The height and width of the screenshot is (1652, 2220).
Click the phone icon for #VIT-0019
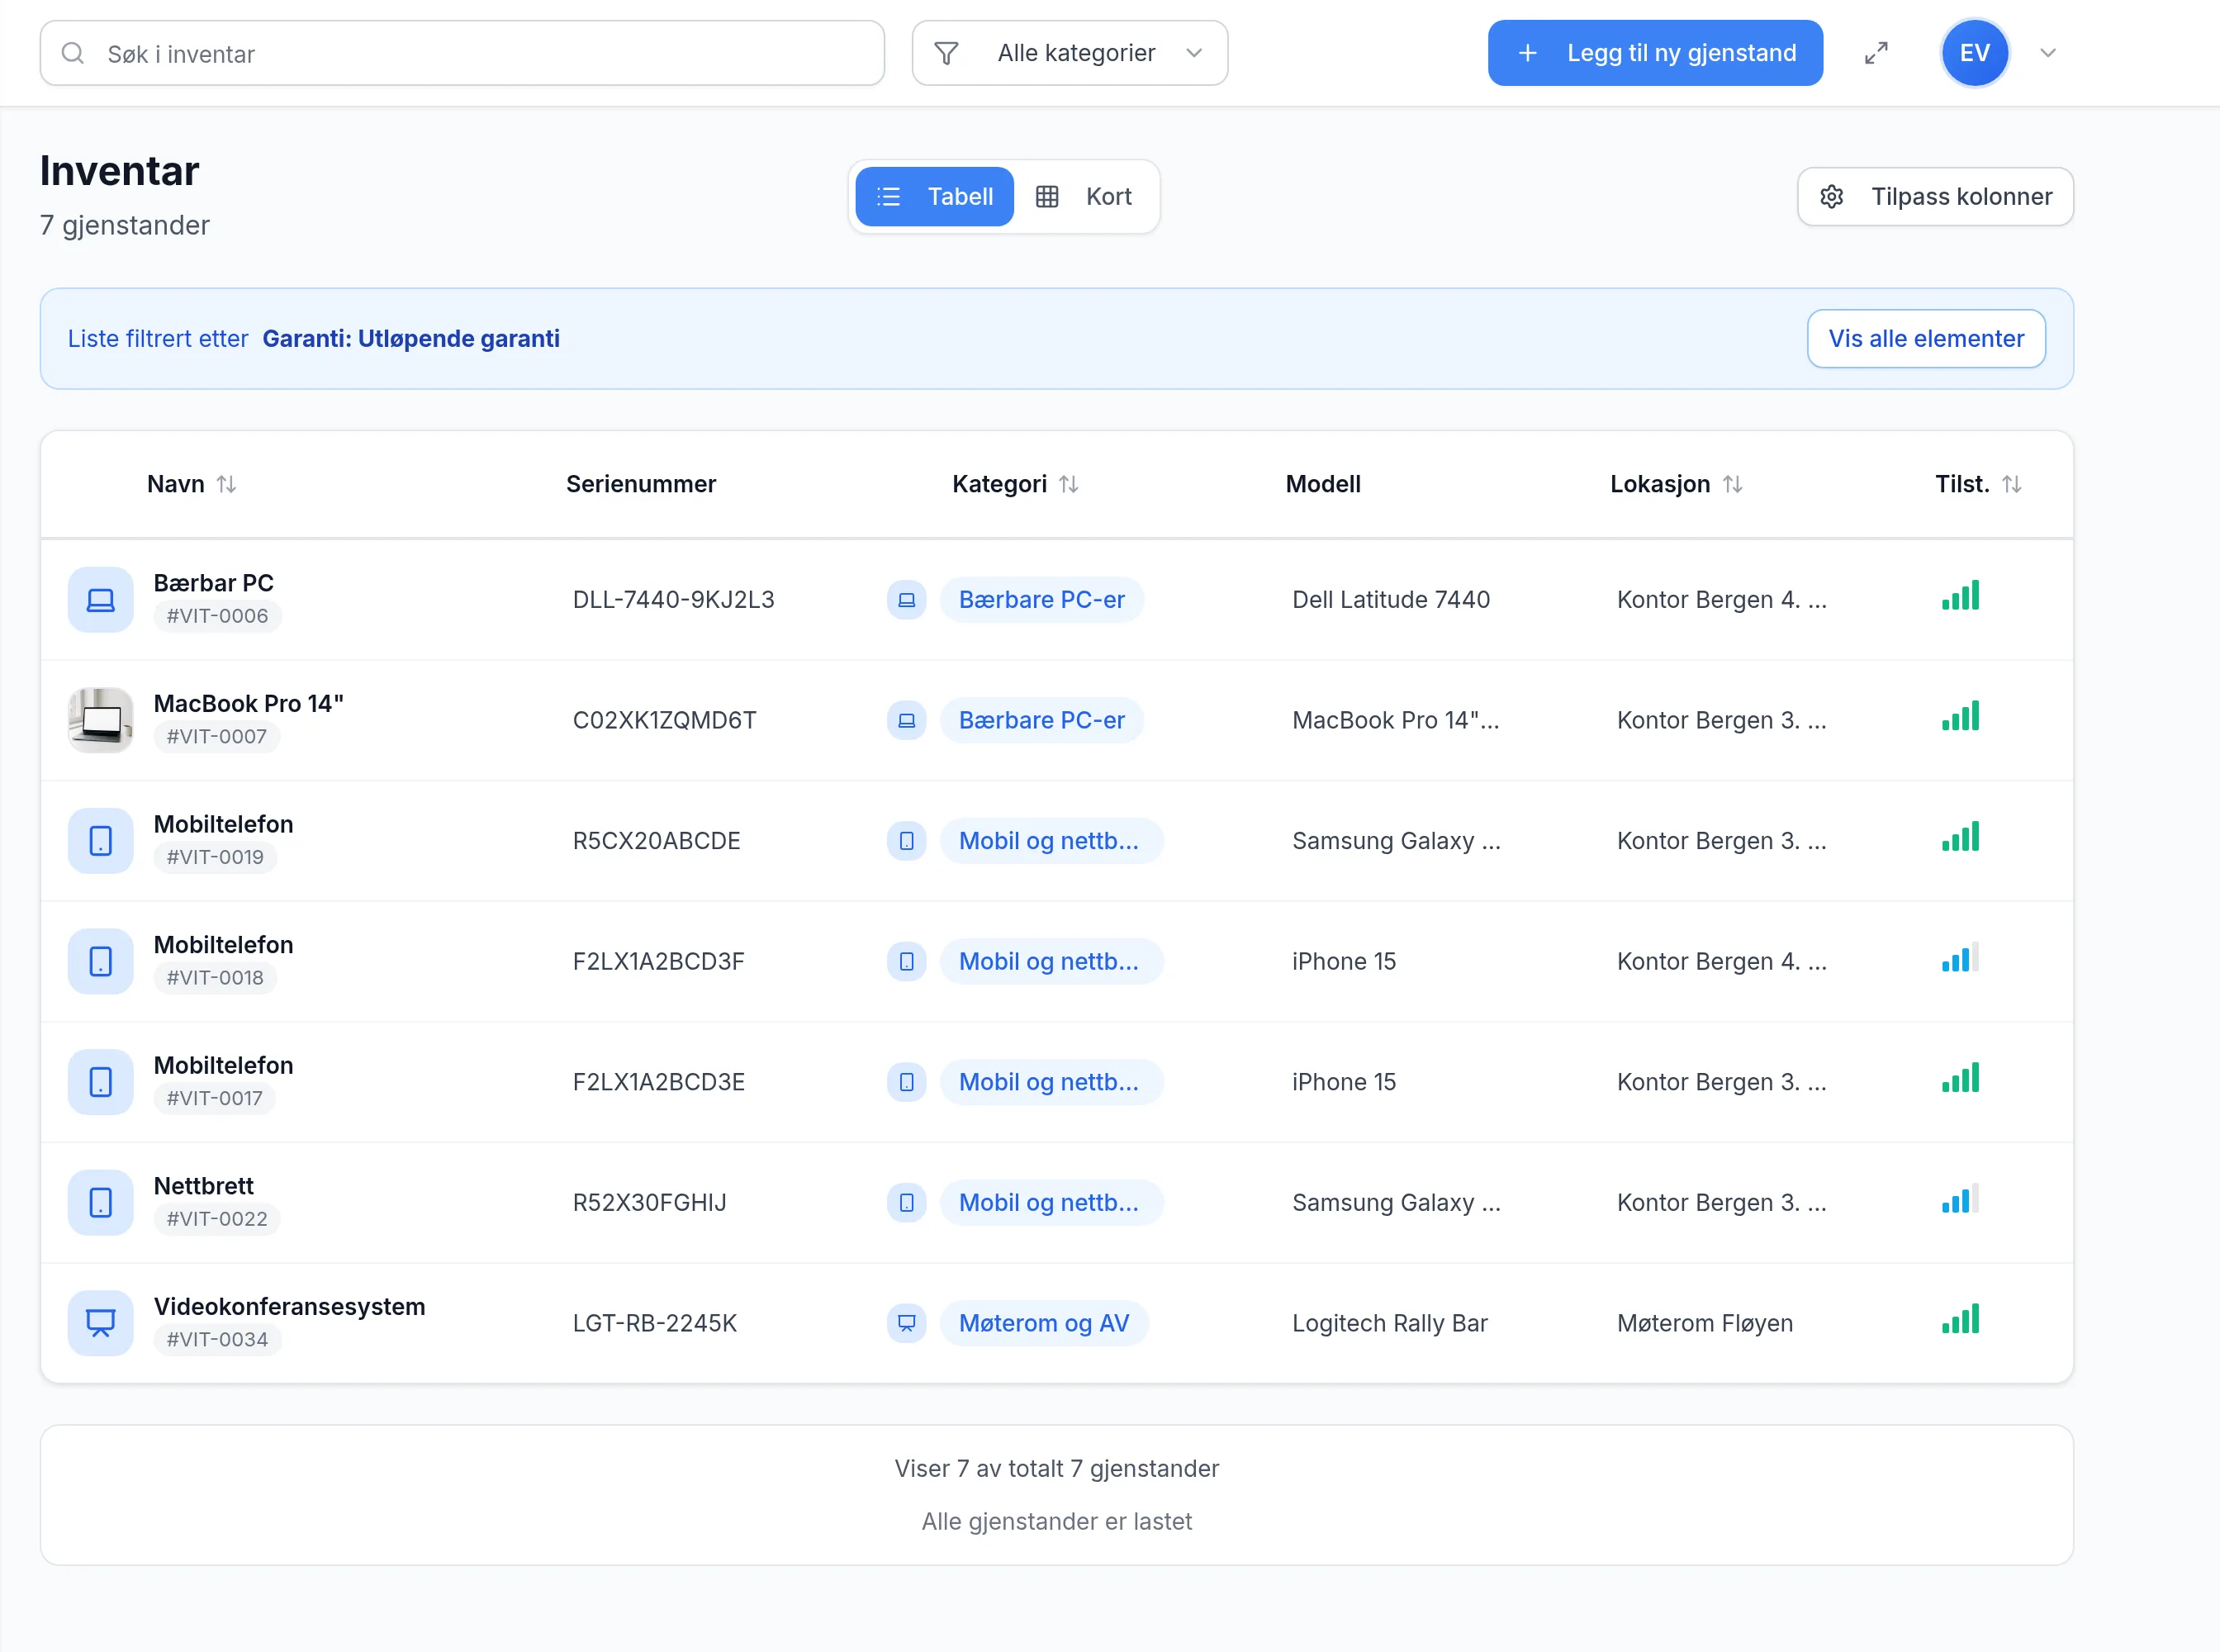pos(101,841)
